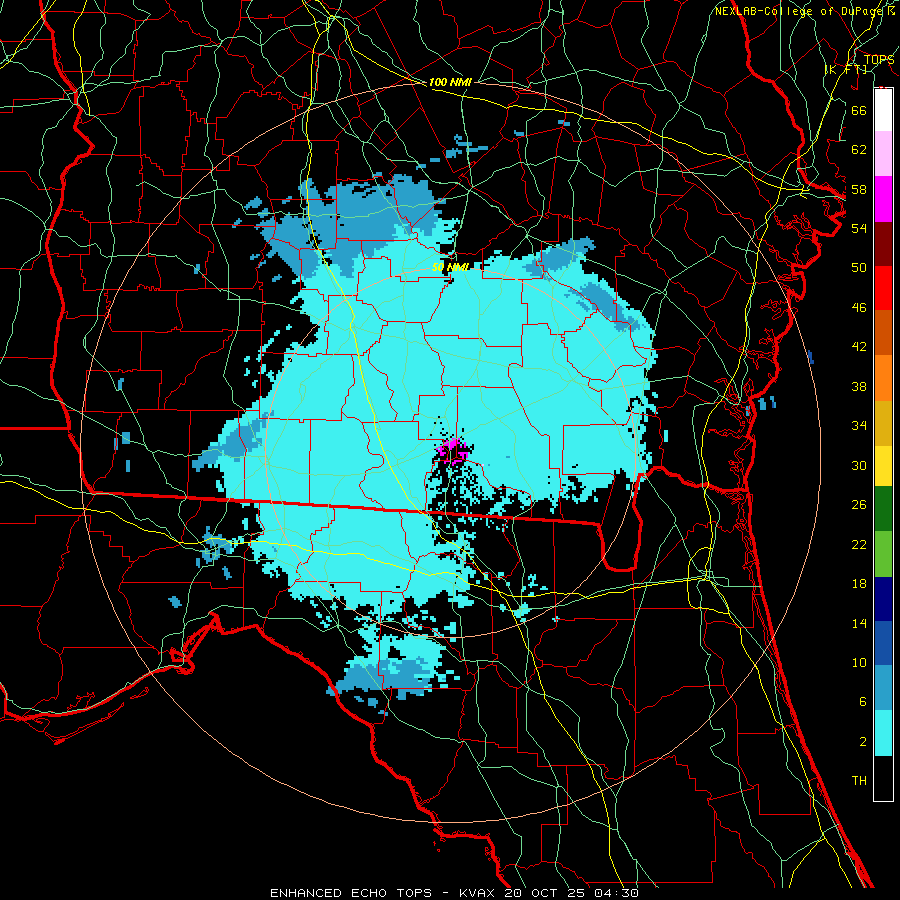Click the 'TH' legend label
The width and height of the screenshot is (900, 900).
point(859,781)
